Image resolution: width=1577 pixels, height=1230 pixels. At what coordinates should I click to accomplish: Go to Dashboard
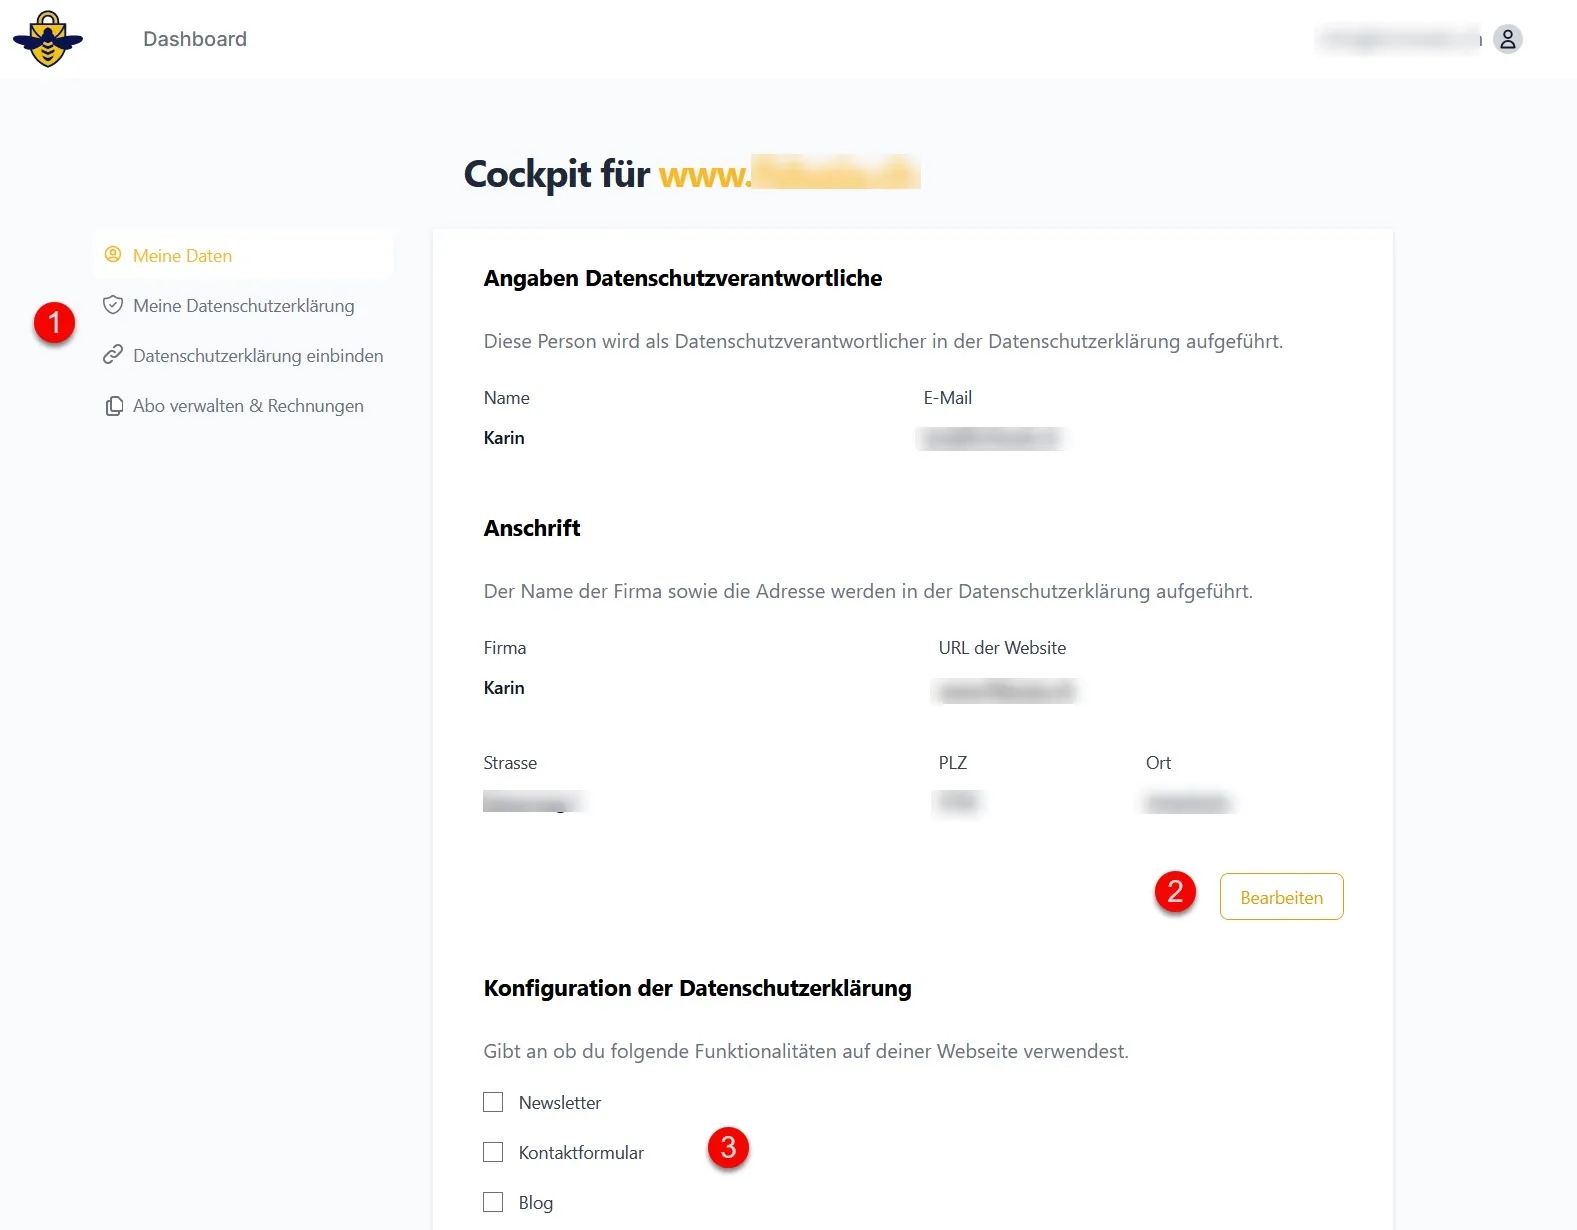tap(195, 39)
